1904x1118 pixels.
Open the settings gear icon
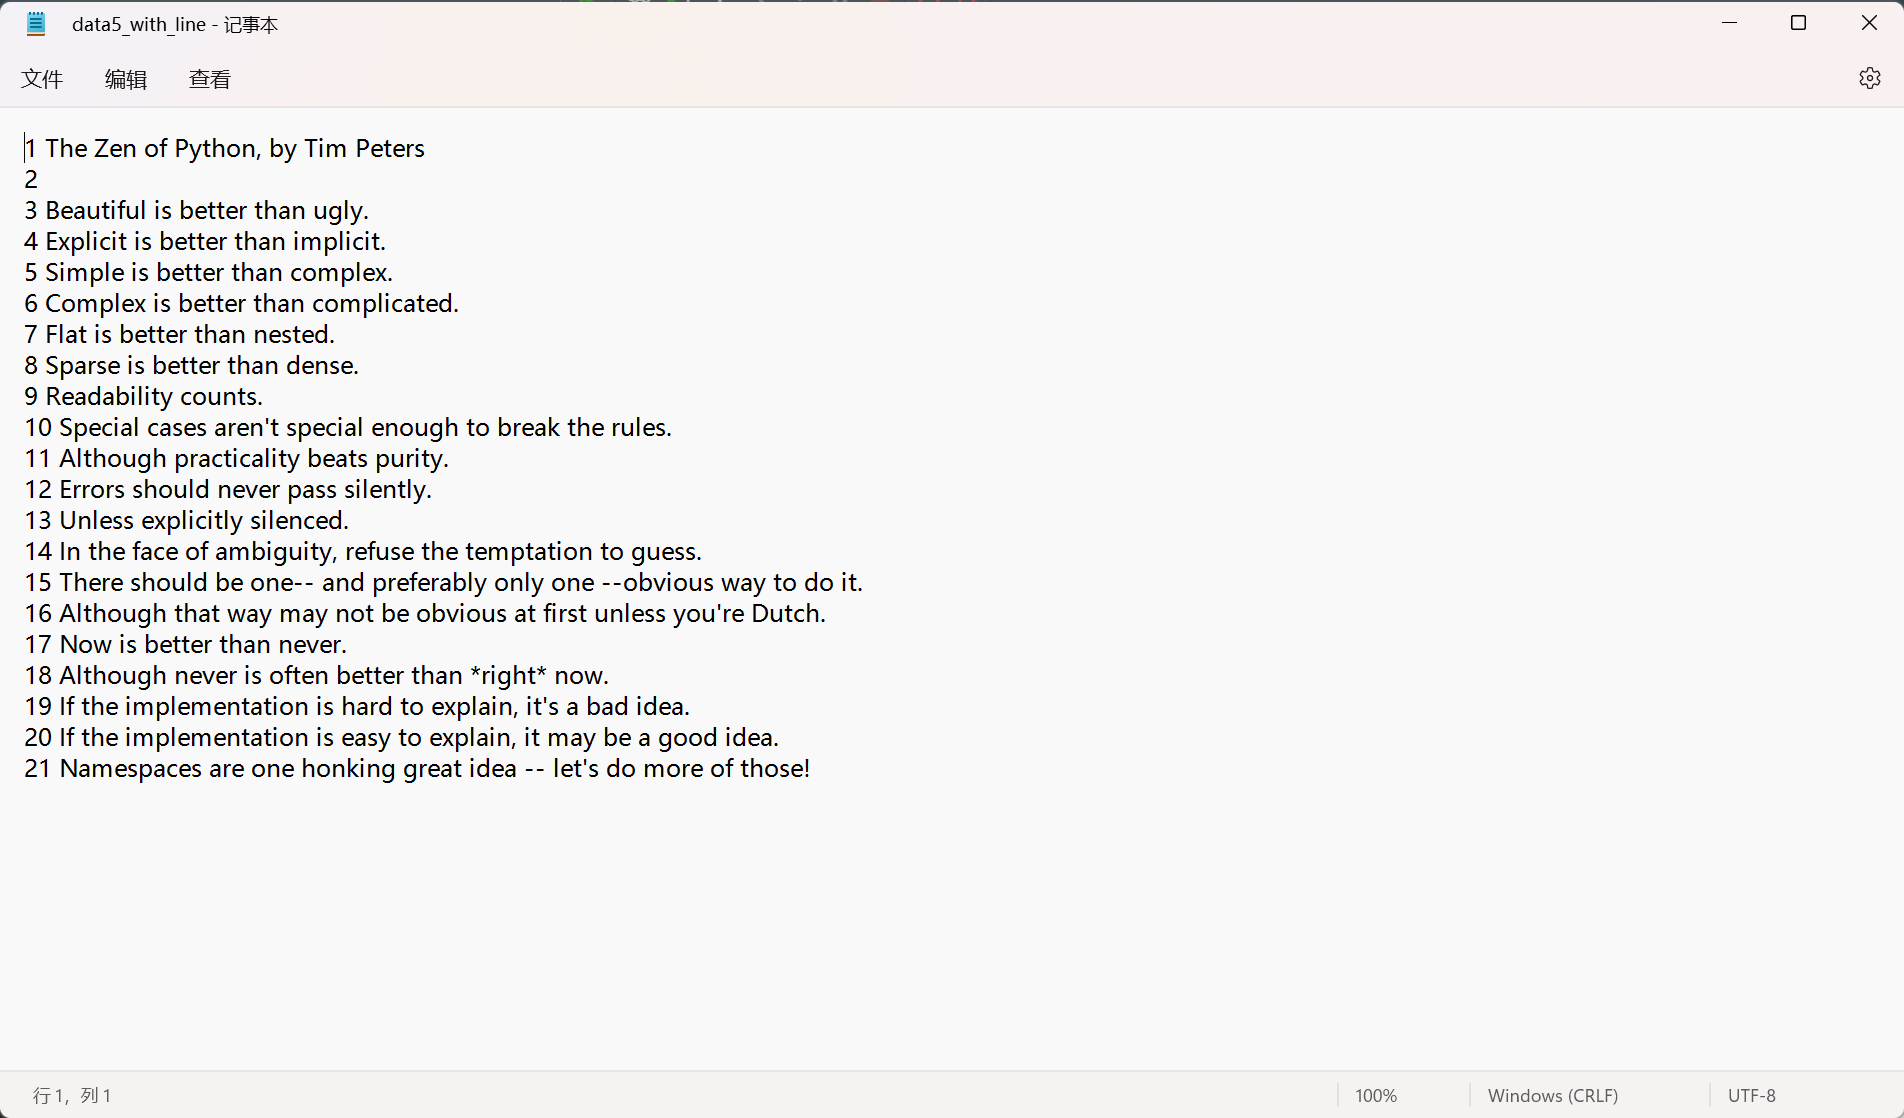pyautogui.click(x=1869, y=78)
